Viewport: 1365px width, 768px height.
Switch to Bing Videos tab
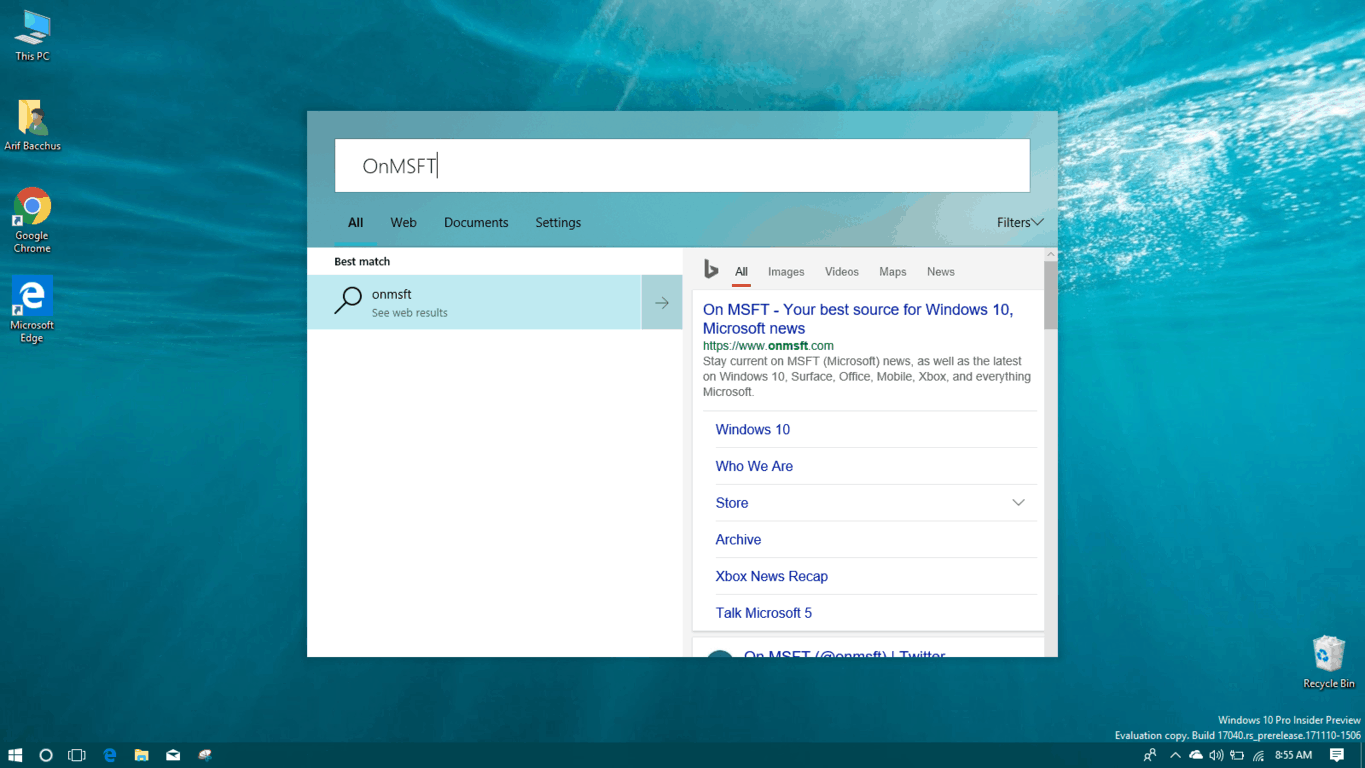coord(842,272)
